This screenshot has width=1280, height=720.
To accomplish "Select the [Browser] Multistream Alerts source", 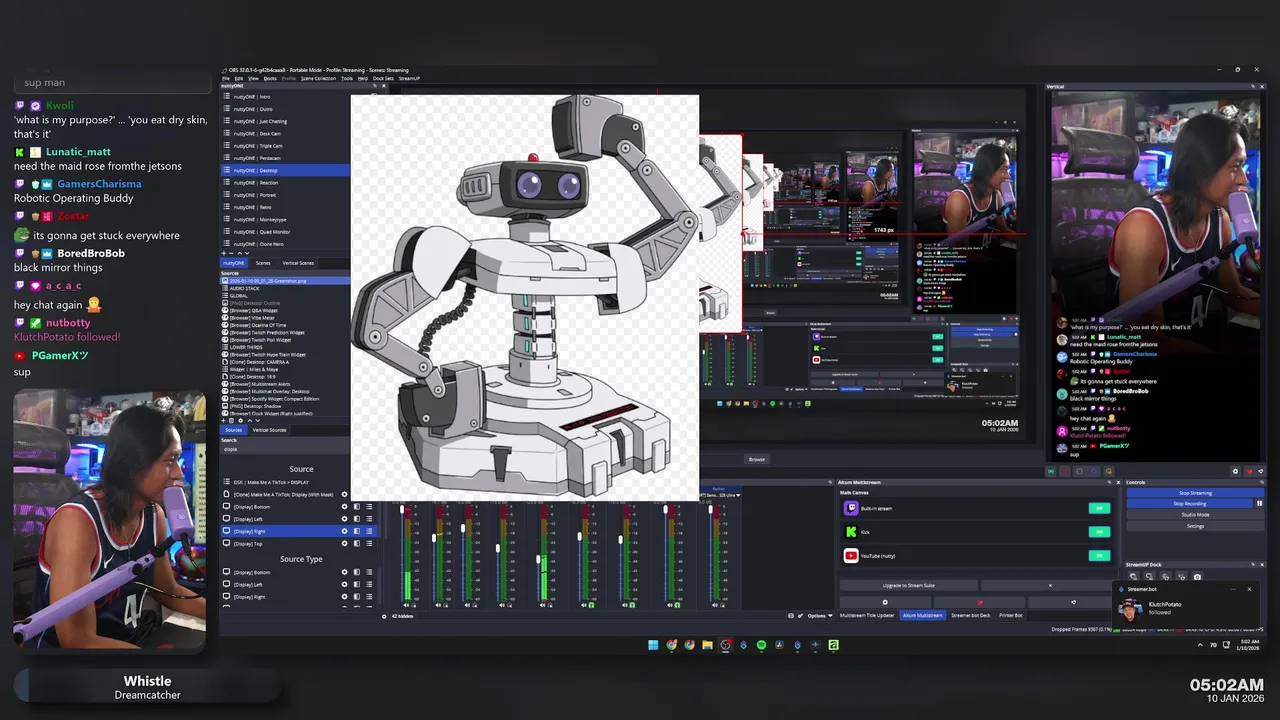I will tap(285, 383).
